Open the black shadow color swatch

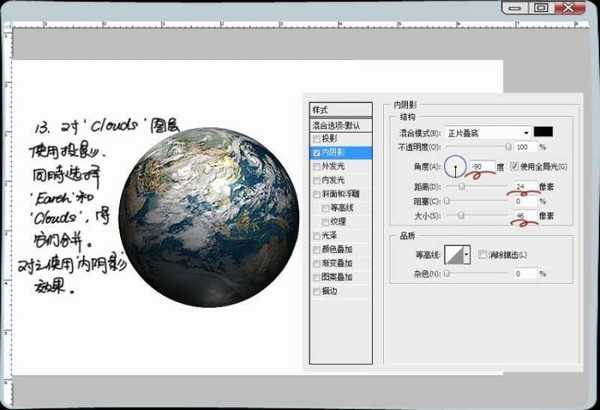543,132
